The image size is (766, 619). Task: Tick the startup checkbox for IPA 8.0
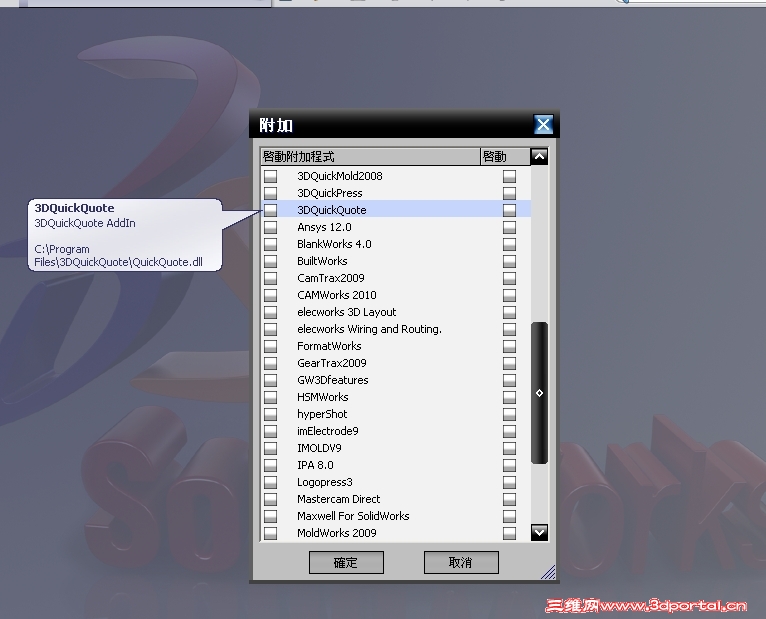(x=509, y=465)
